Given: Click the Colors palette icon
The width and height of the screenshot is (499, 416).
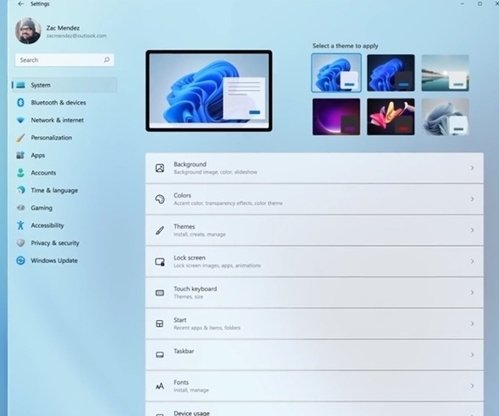Looking at the screenshot, I should pos(160,199).
